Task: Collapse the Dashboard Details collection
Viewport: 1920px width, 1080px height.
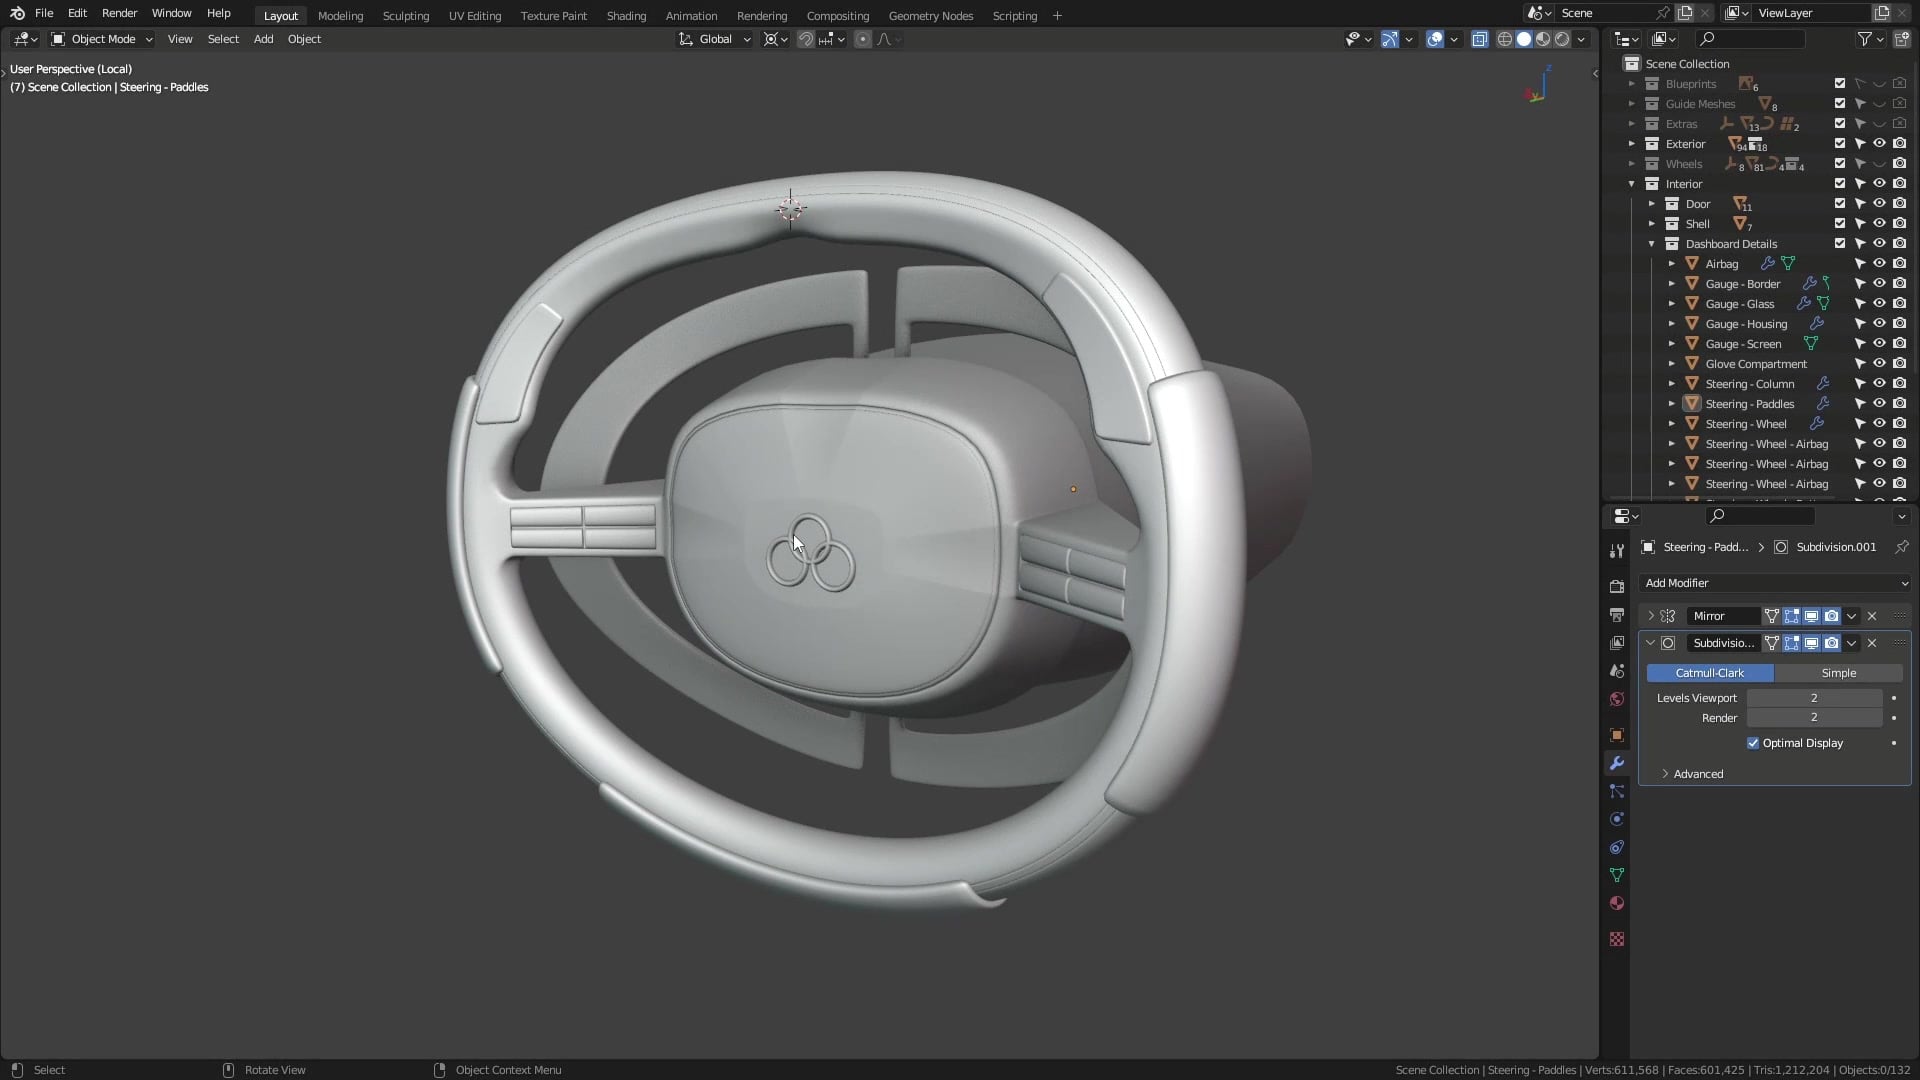Action: pyautogui.click(x=1652, y=244)
